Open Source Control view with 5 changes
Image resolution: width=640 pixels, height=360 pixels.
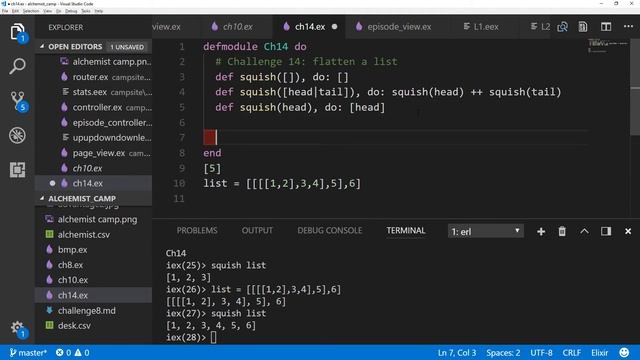click(18, 101)
